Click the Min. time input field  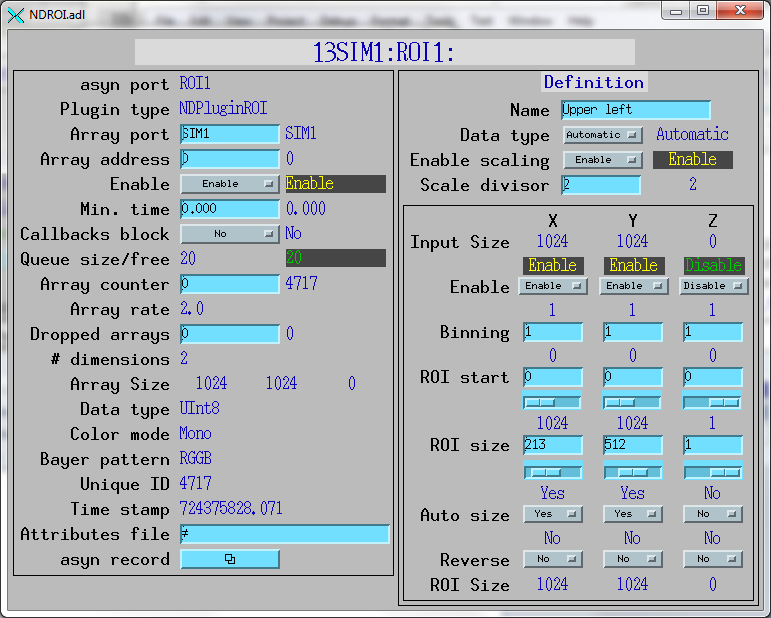click(x=230, y=209)
